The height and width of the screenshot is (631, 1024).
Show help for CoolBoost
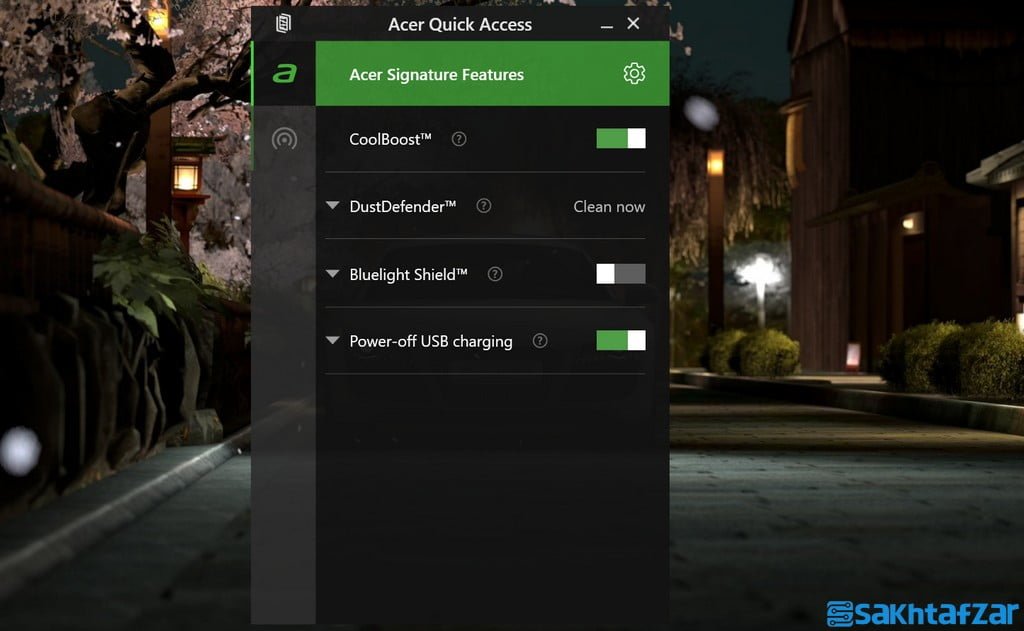[459, 139]
